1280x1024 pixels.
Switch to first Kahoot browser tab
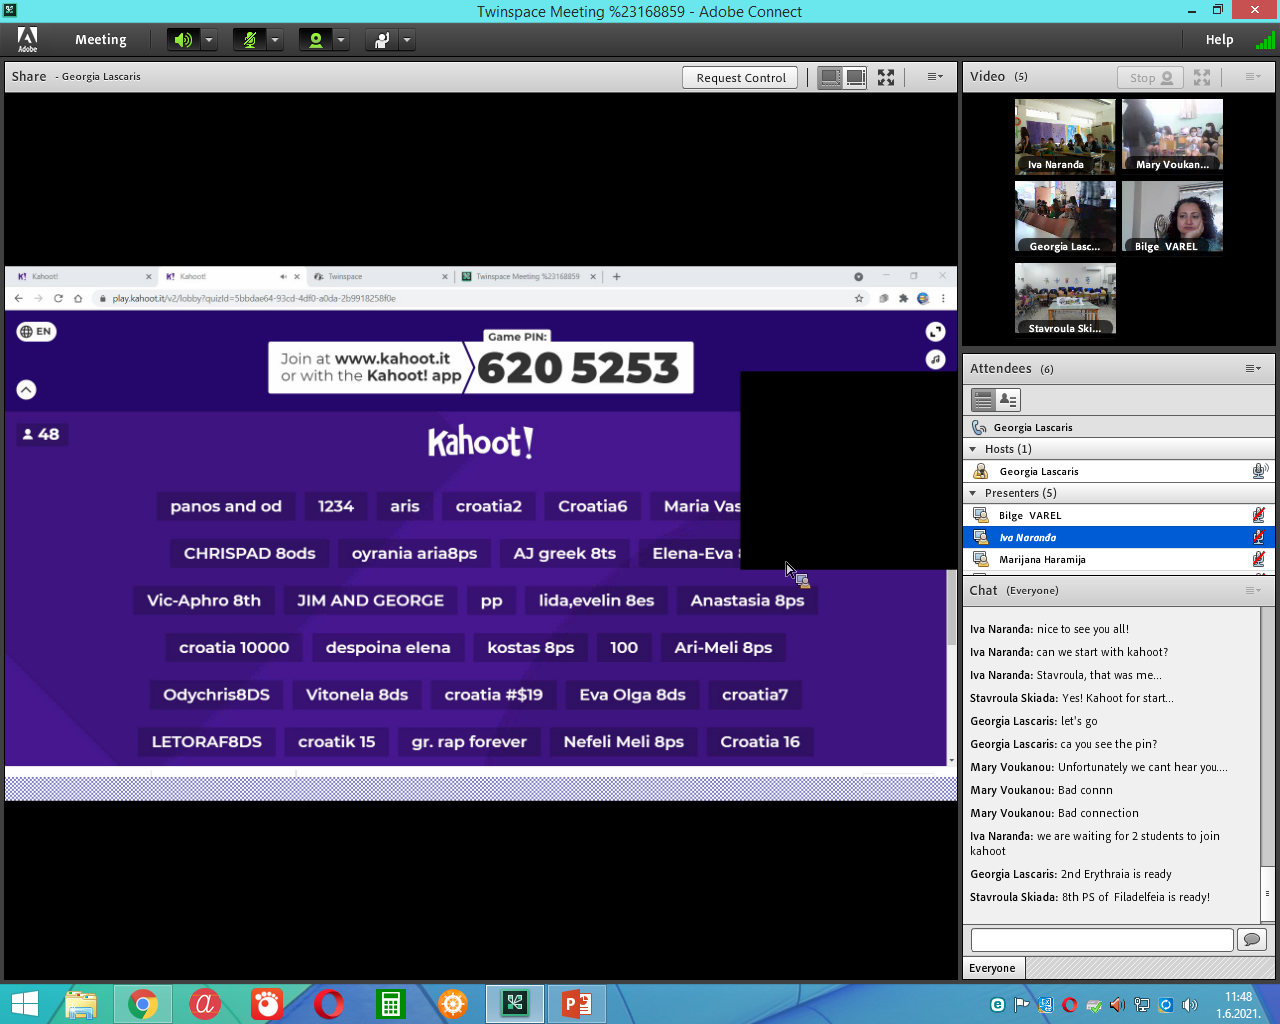click(x=85, y=277)
